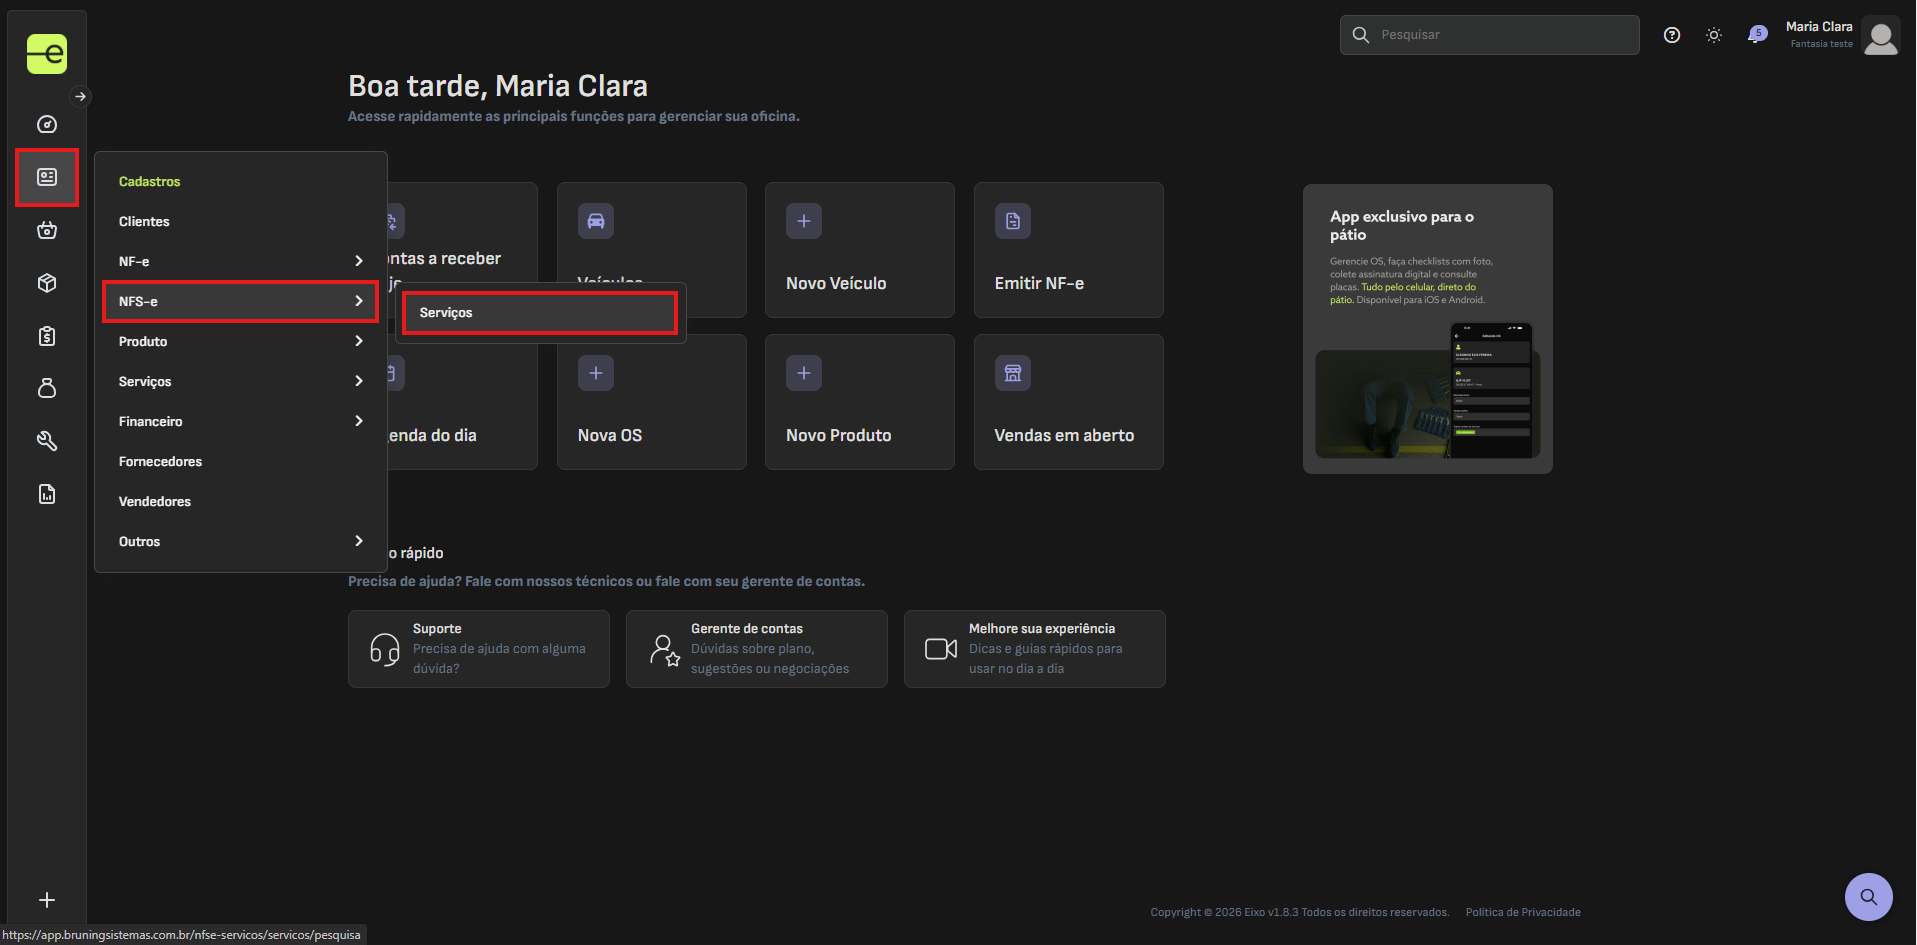Open the Vendas em aberto card

[x=1069, y=402]
